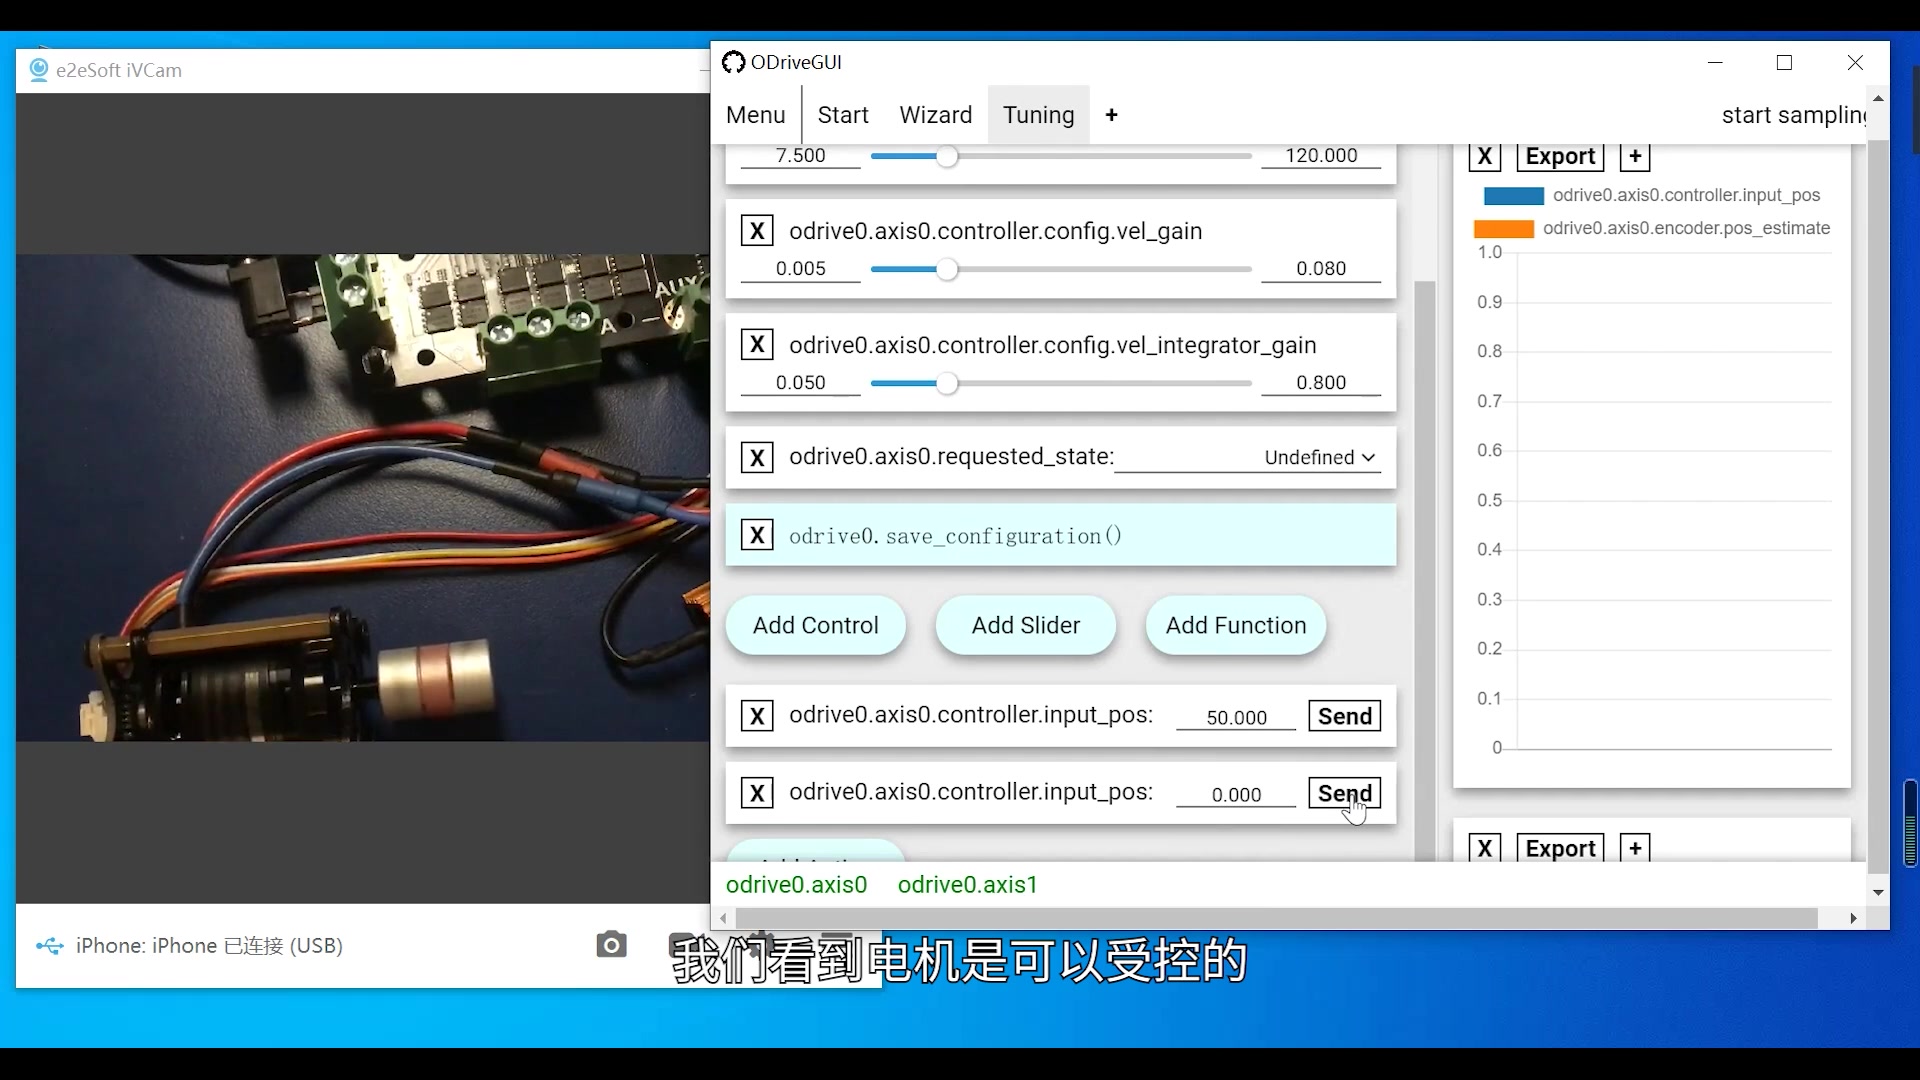Select the odrive0.axis1 tab

coord(966,884)
